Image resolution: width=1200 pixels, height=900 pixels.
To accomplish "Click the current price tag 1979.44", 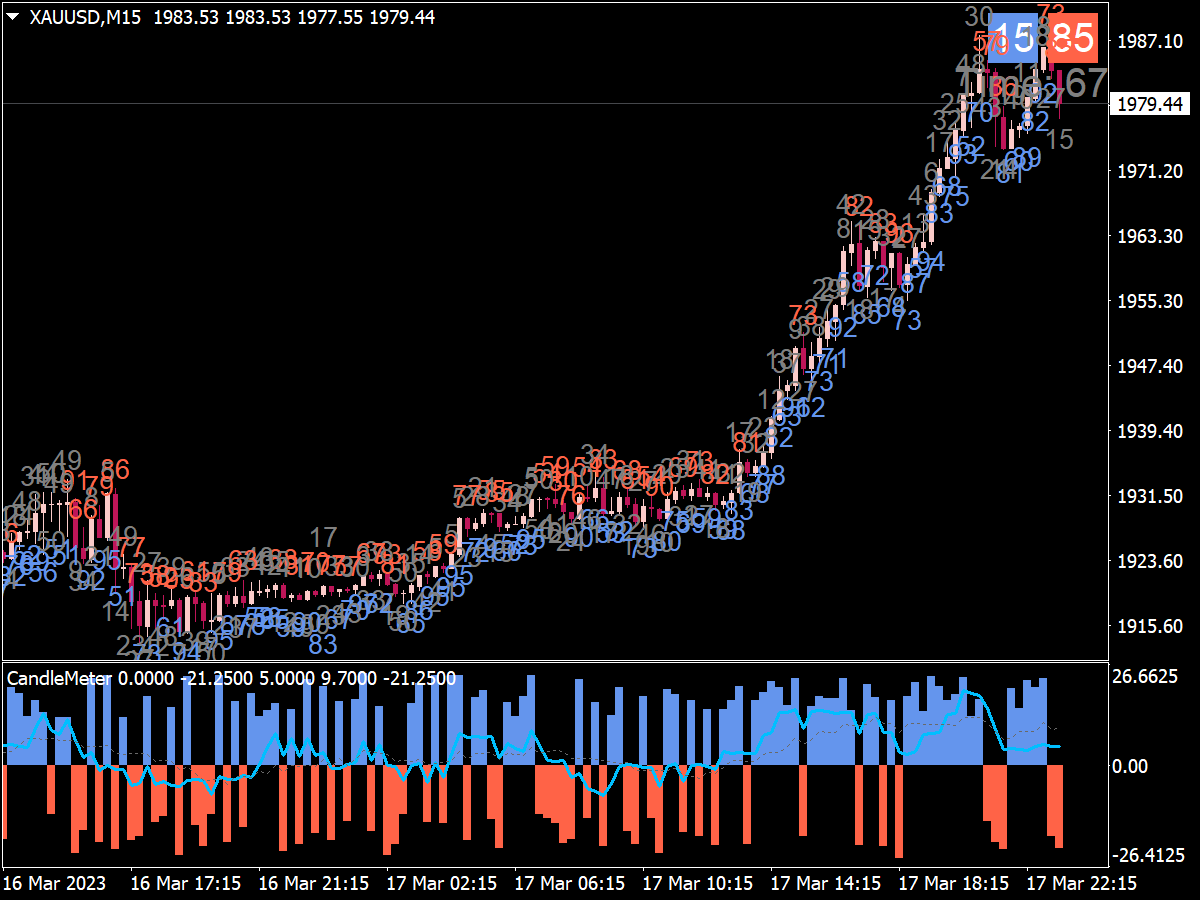I will 1149,104.
